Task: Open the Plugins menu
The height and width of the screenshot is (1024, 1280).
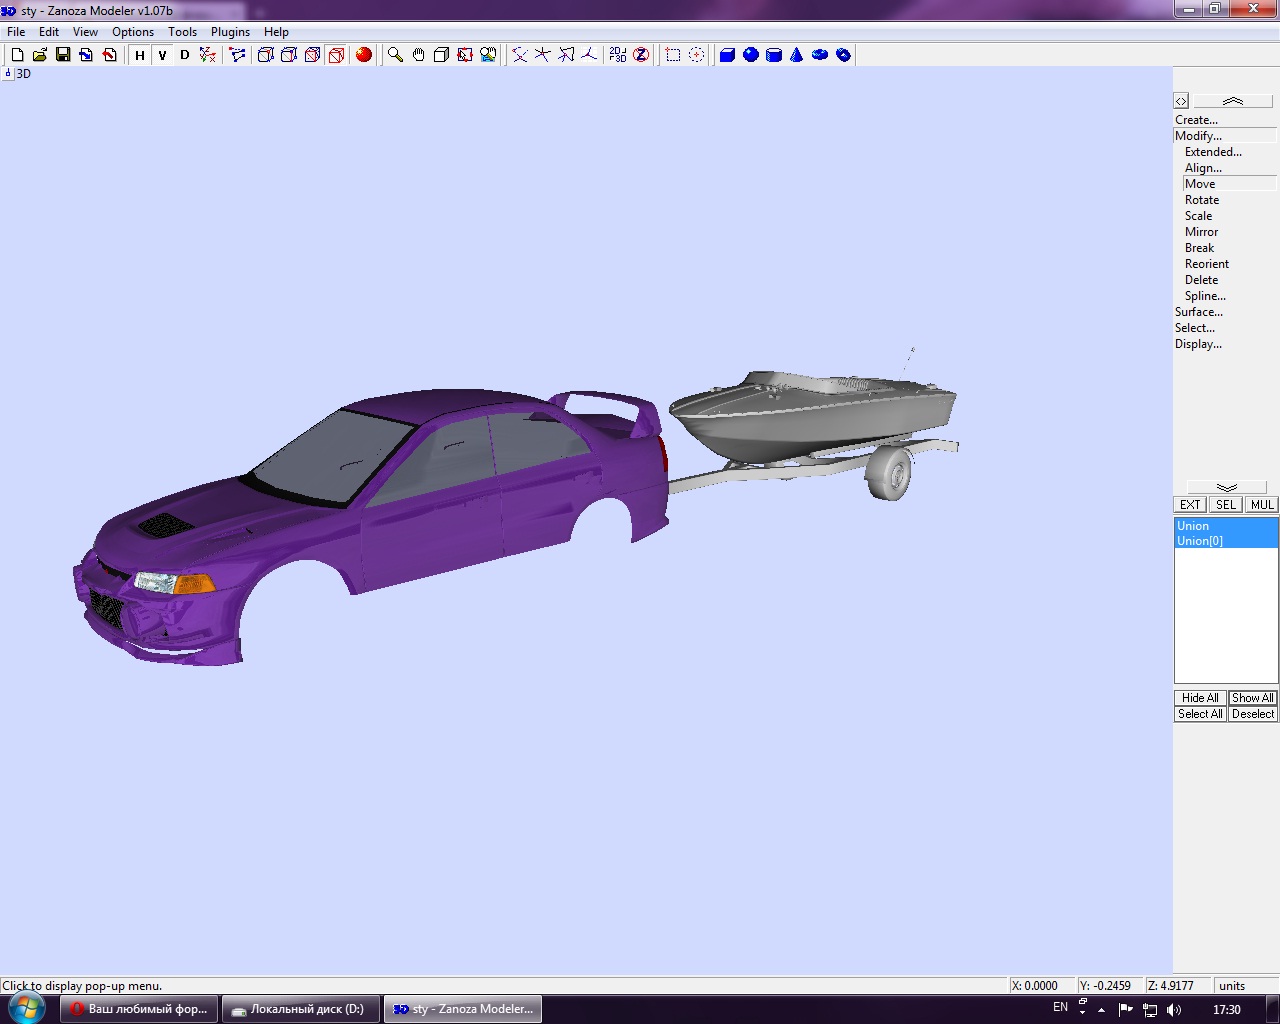Action: 230,32
